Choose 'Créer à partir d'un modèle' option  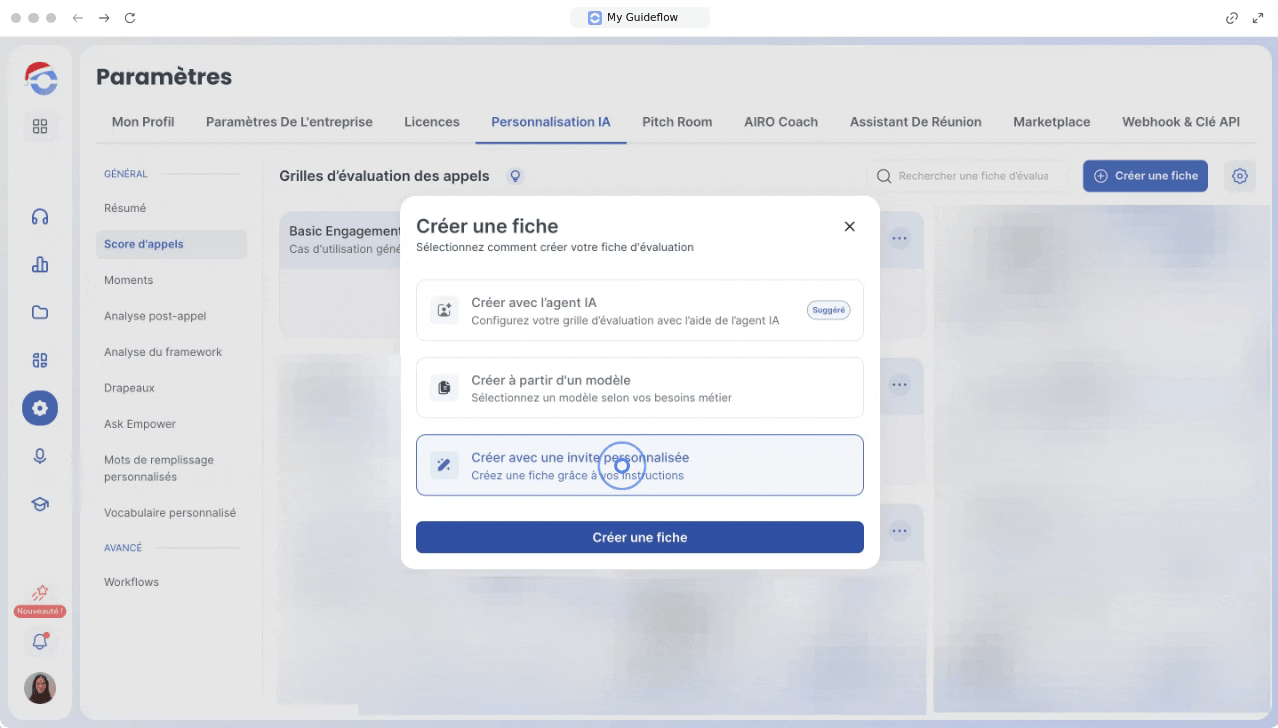coord(639,388)
